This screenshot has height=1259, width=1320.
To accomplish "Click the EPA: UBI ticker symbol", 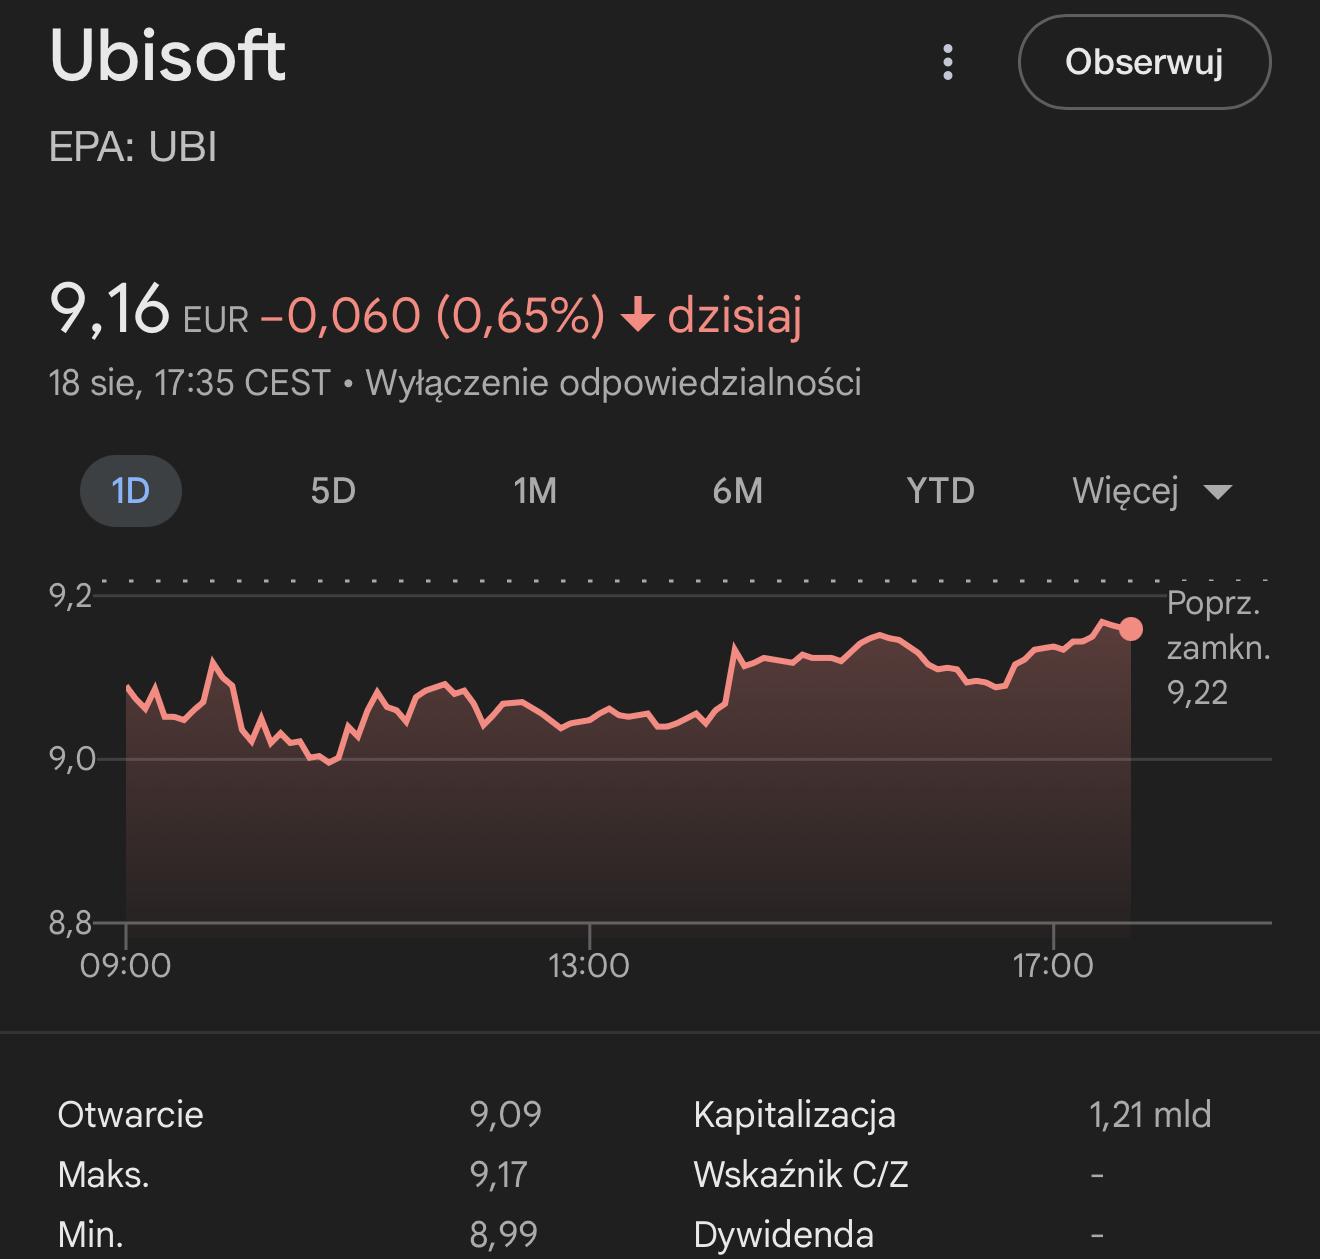I will pyautogui.click(x=133, y=148).
